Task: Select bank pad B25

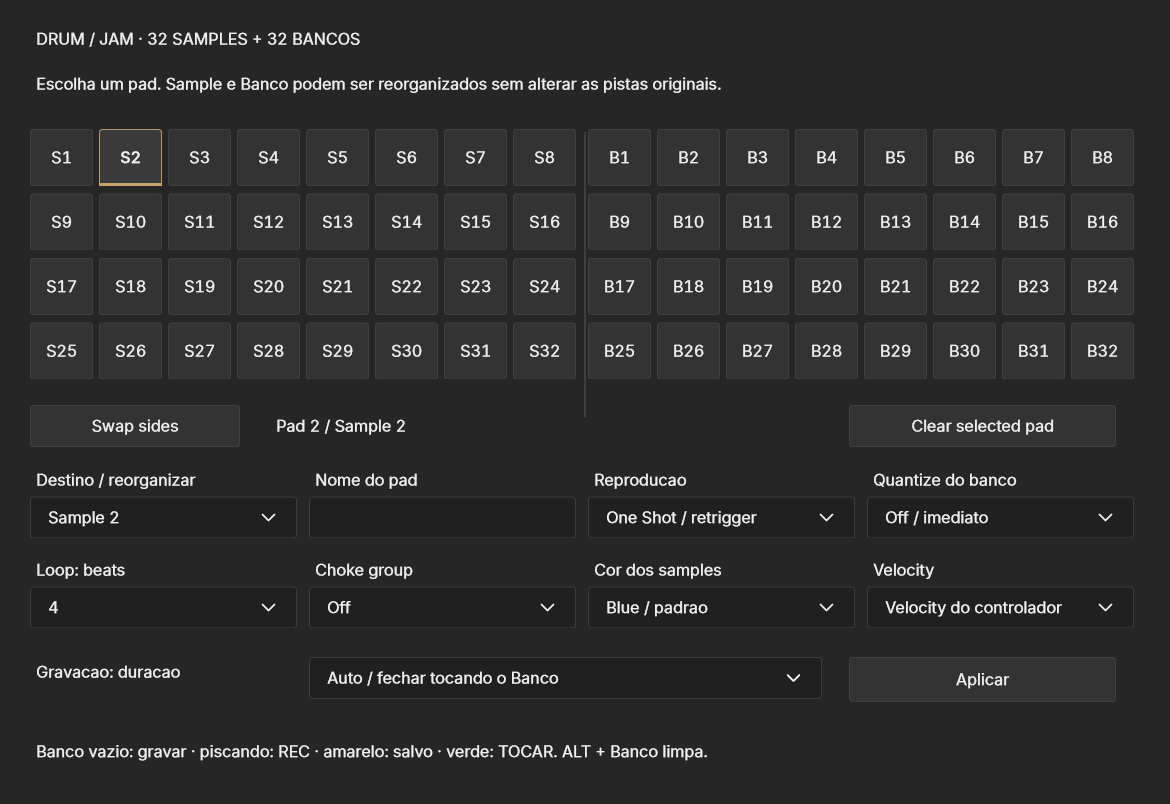Action: click(619, 351)
